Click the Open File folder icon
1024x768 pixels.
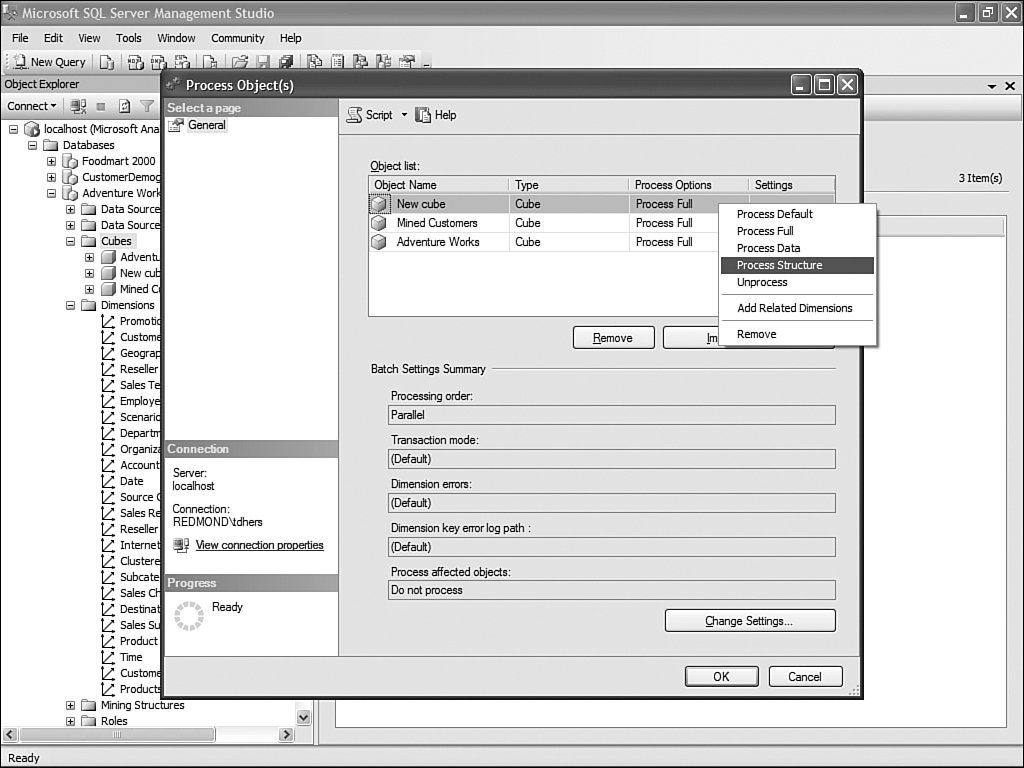pyautogui.click(x=240, y=62)
